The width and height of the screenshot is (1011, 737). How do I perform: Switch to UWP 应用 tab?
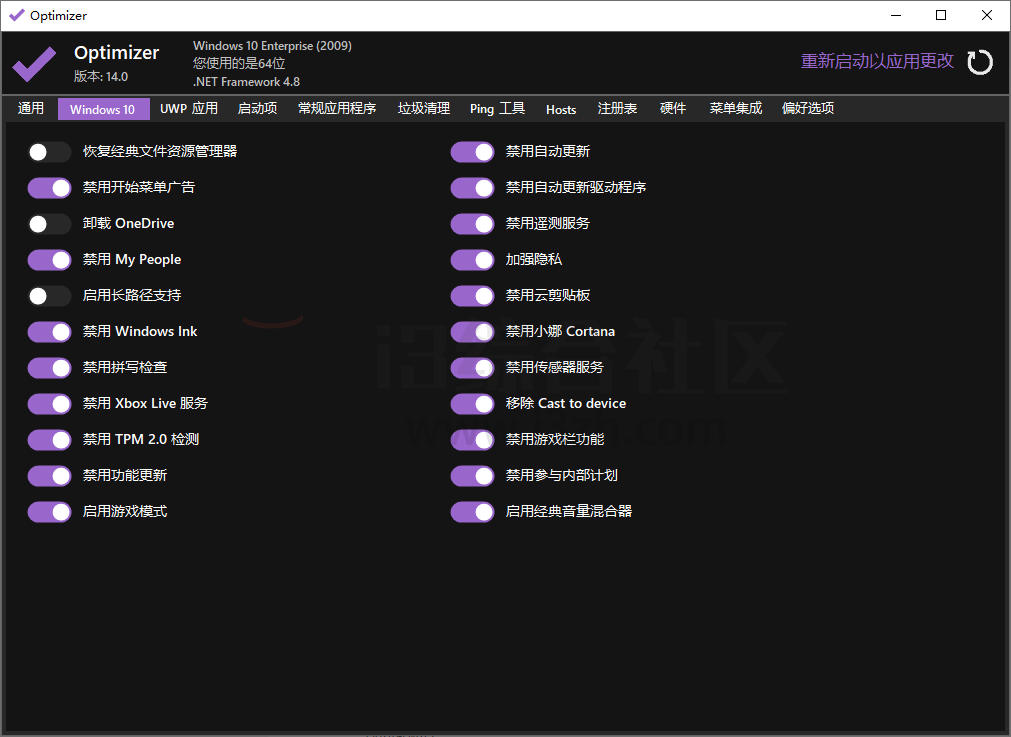pos(189,108)
